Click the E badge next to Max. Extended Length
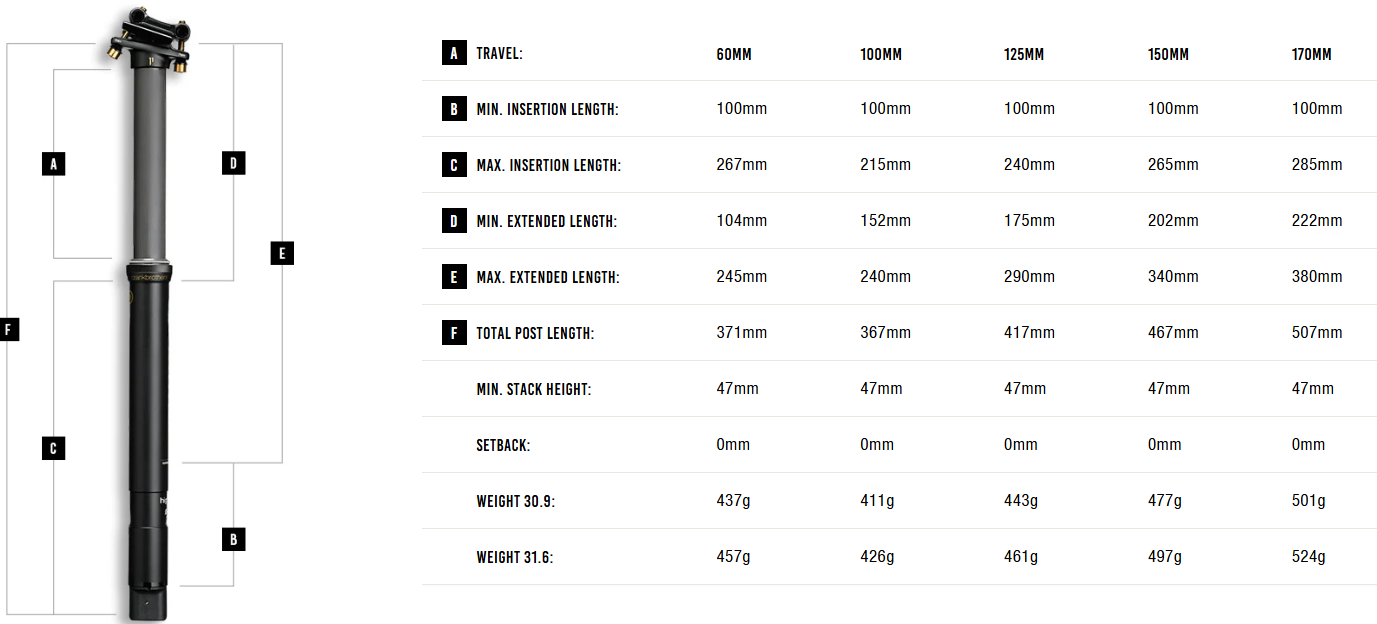 pyautogui.click(x=454, y=277)
